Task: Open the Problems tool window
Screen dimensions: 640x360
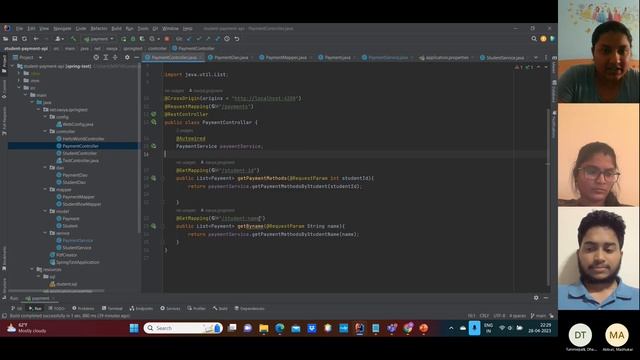Action: (x=83, y=309)
